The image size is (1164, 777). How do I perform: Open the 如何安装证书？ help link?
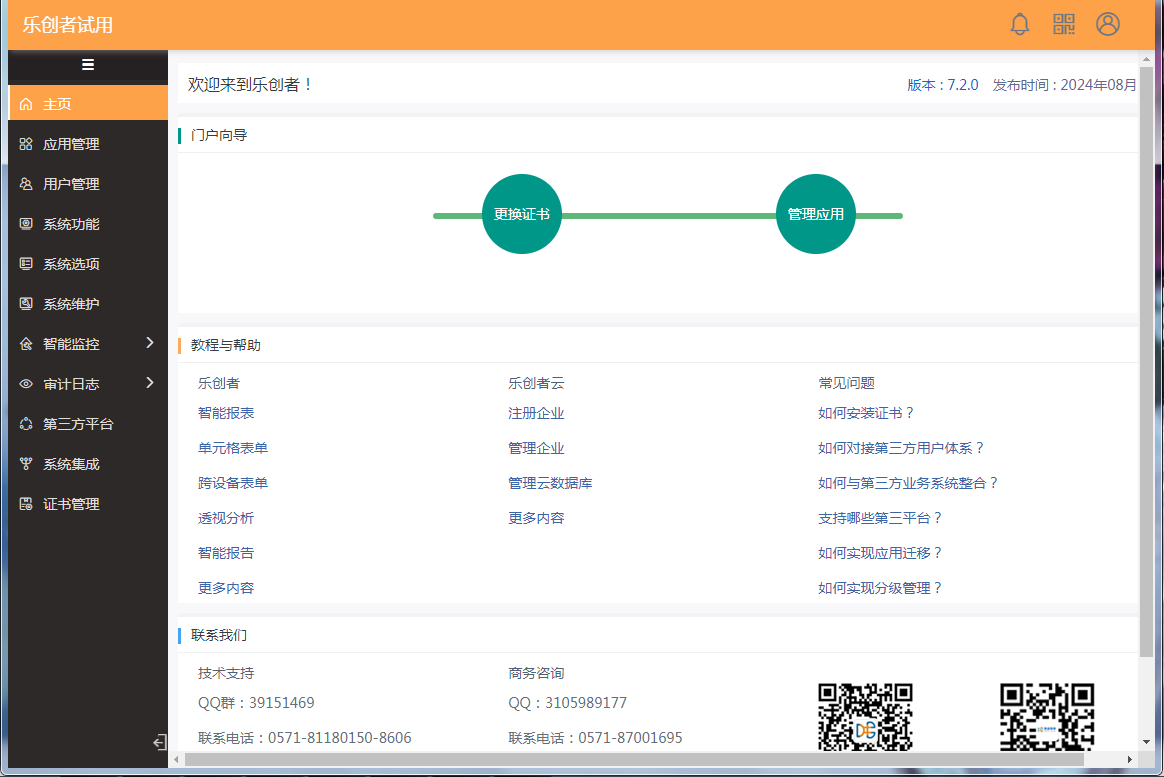coord(866,413)
